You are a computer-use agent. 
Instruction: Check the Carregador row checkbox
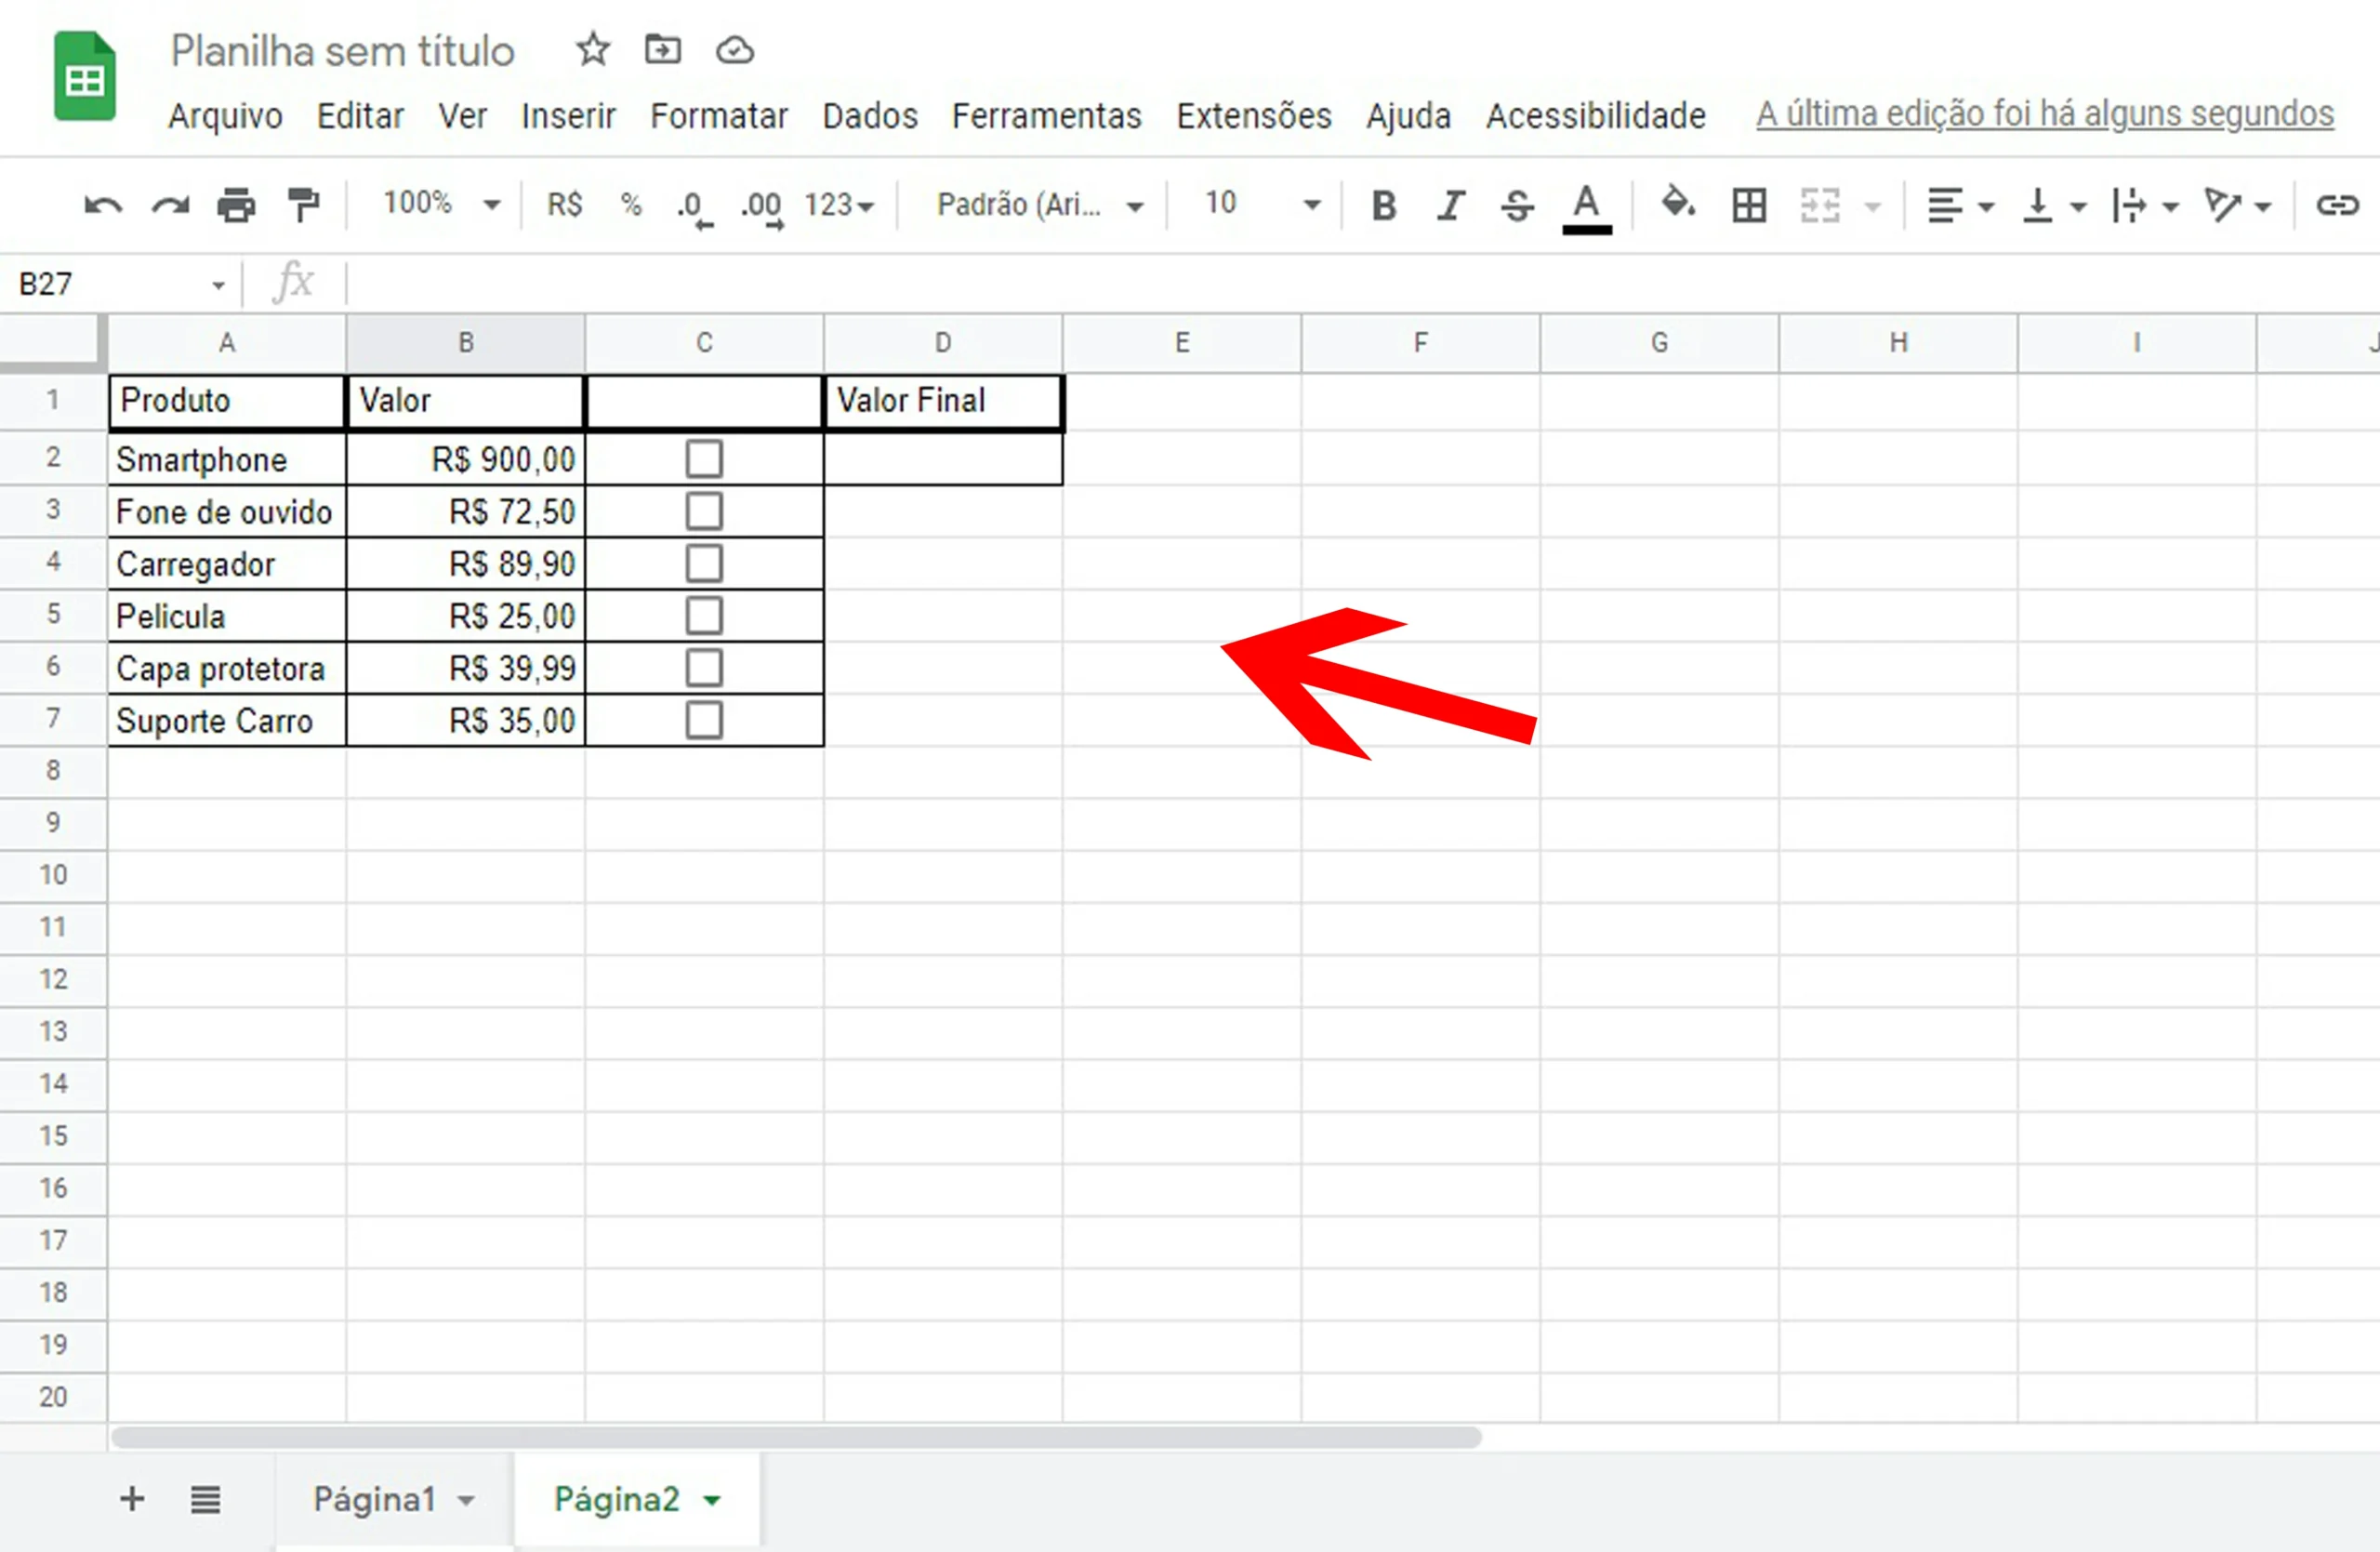pyautogui.click(x=704, y=563)
